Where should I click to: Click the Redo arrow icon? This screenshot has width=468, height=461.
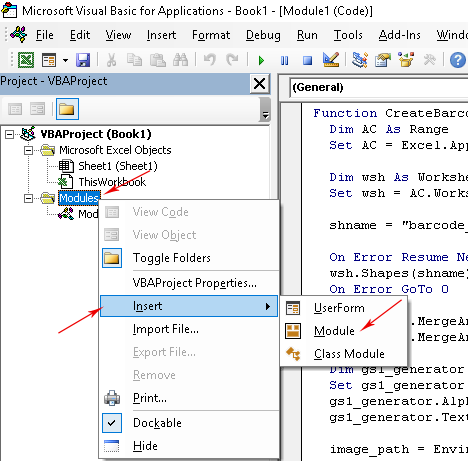tap(232, 60)
